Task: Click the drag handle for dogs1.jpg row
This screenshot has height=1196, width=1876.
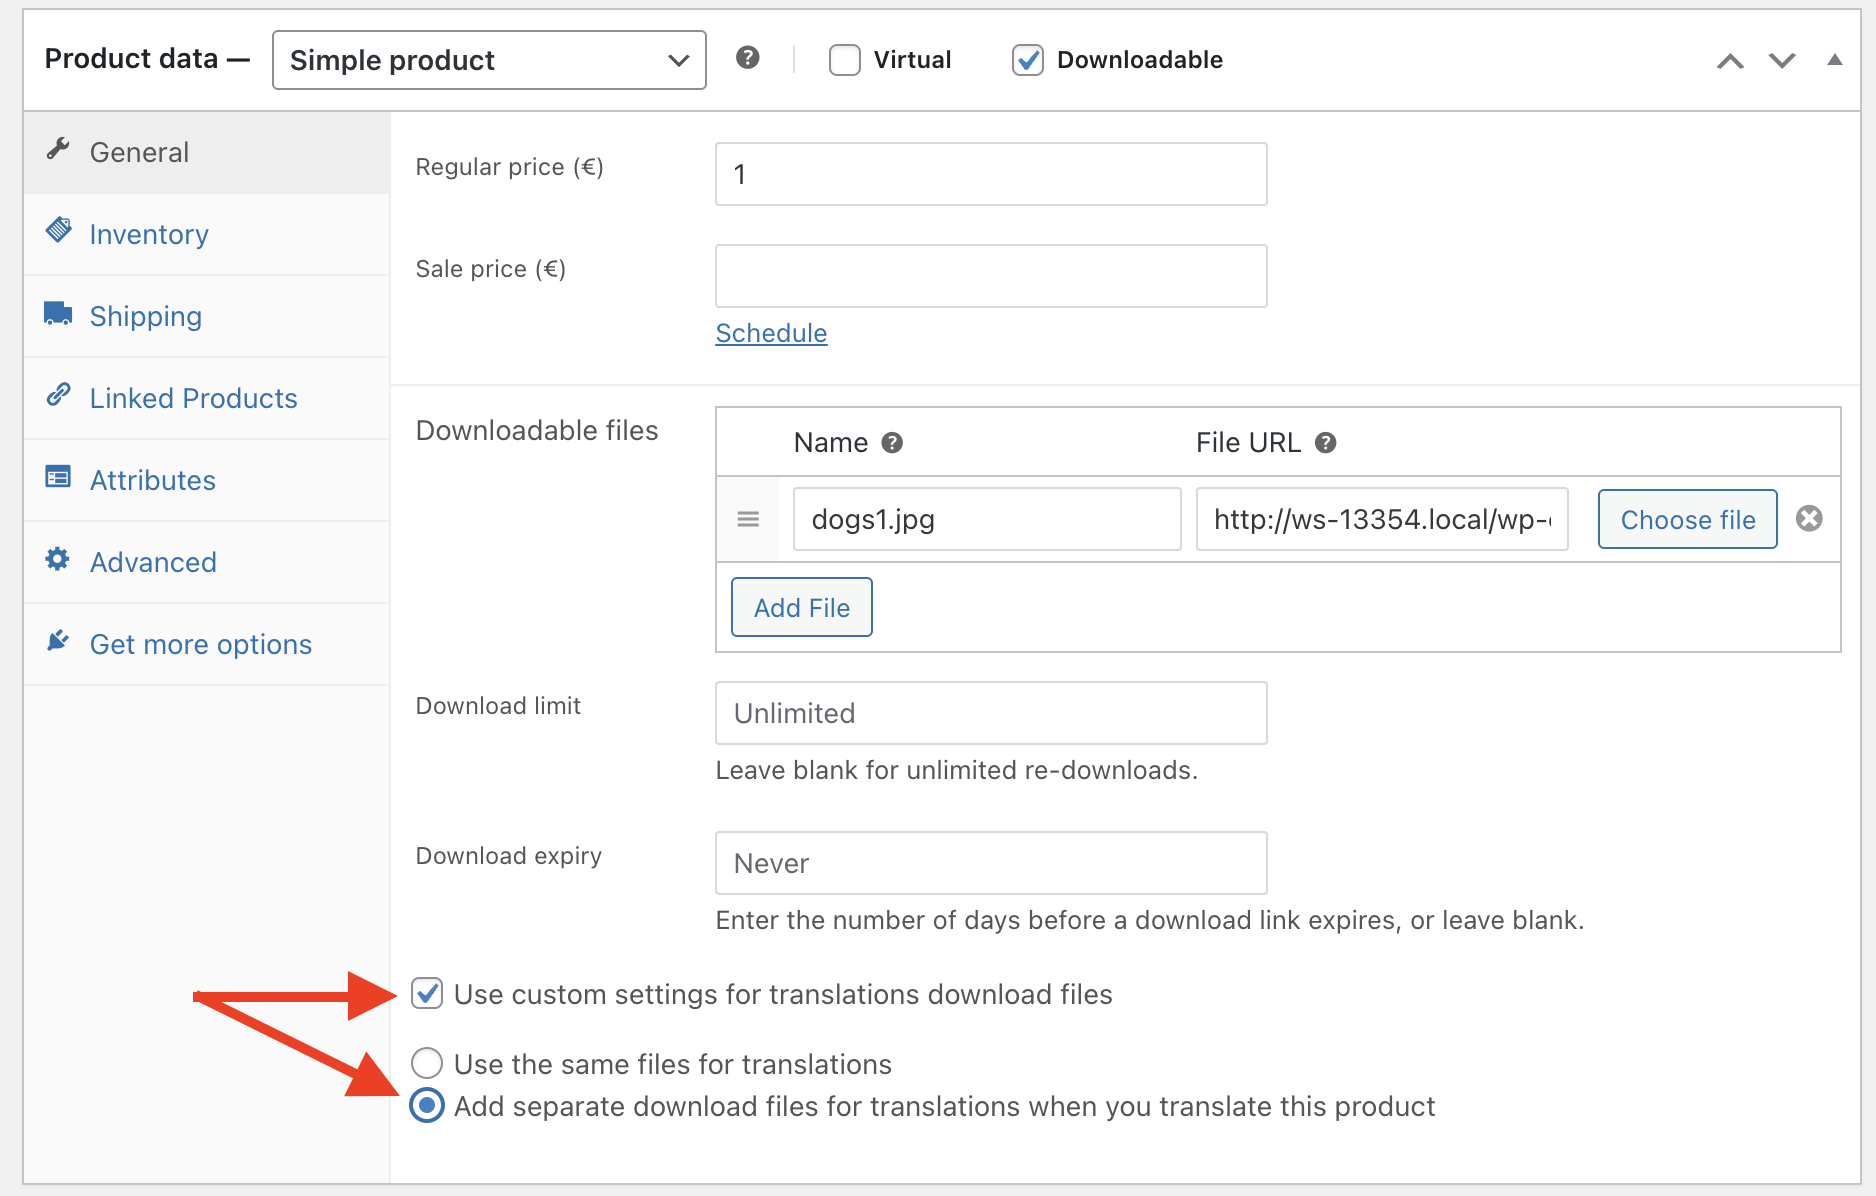Action: pyautogui.click(x=748, y=519)
